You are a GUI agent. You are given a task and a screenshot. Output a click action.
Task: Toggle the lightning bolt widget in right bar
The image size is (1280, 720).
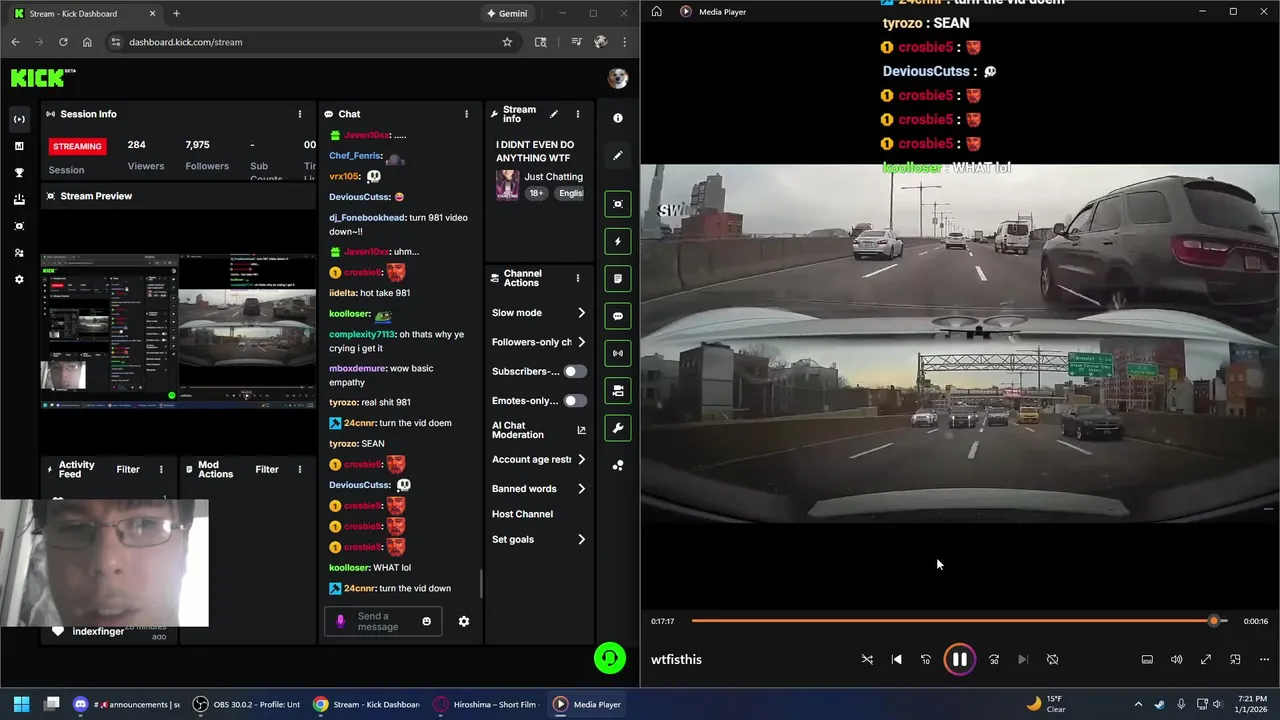coord(618,241)
